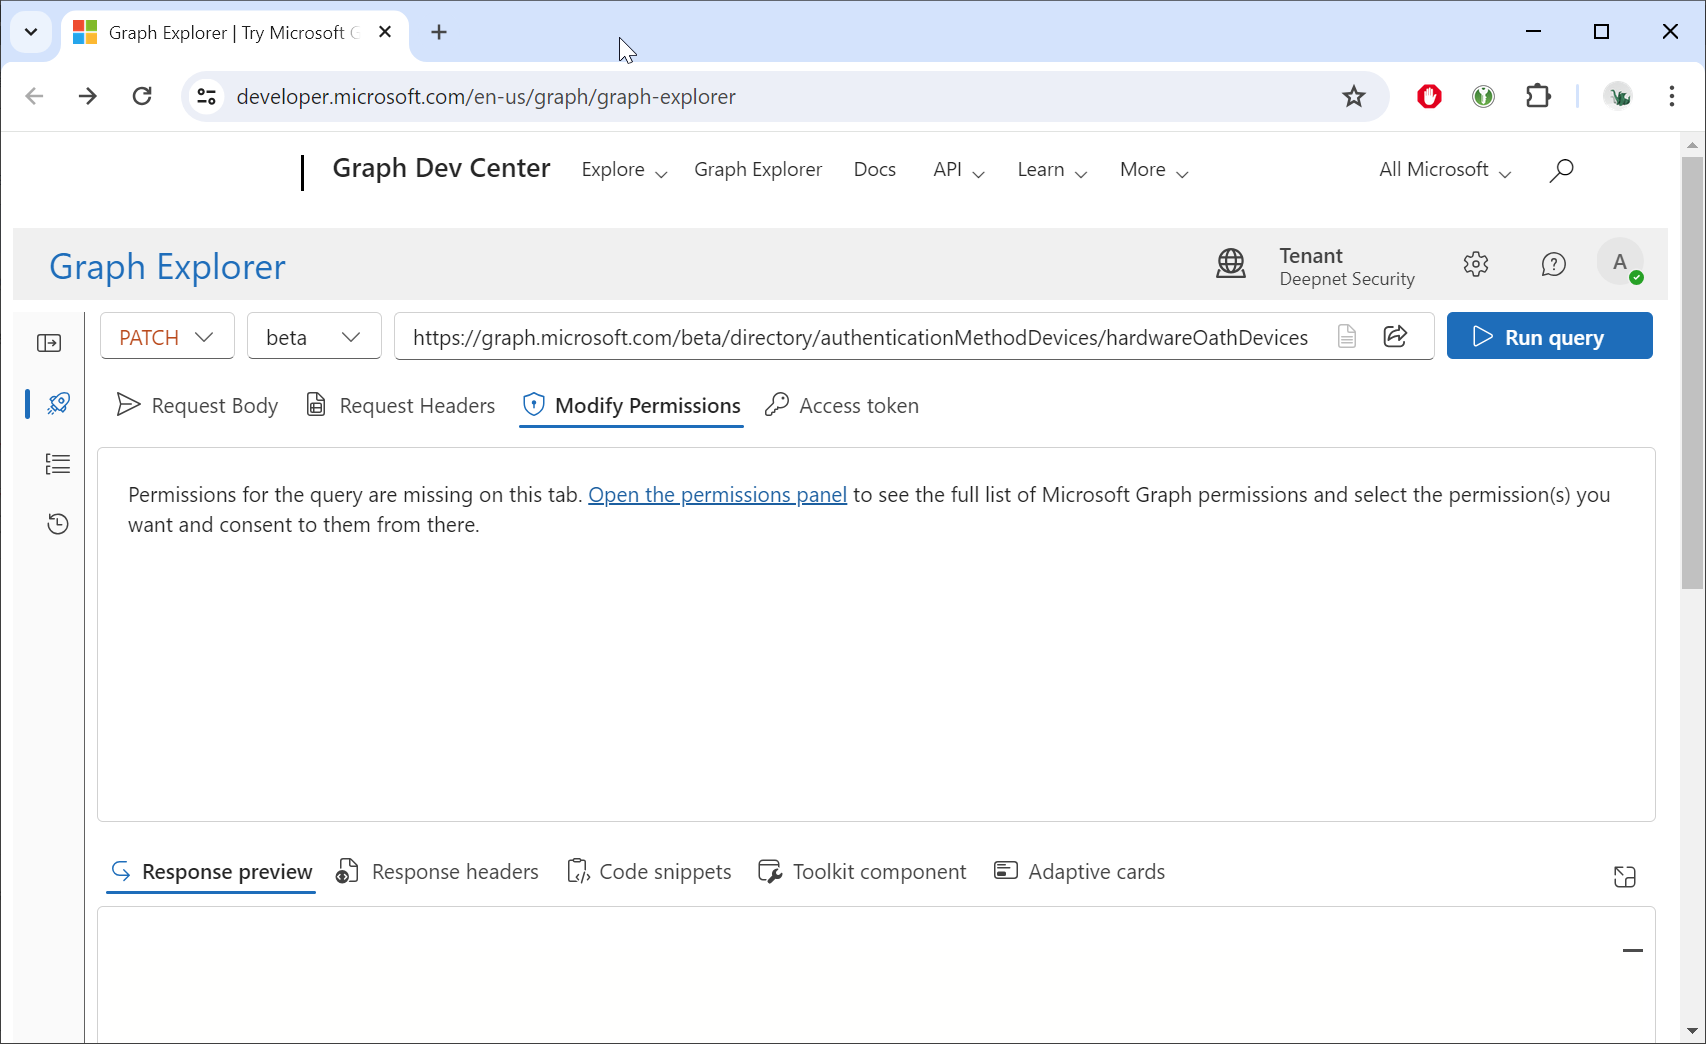Click the share query icon
Viewport: 1706px width, 1044px height.
pos(1395,336)
